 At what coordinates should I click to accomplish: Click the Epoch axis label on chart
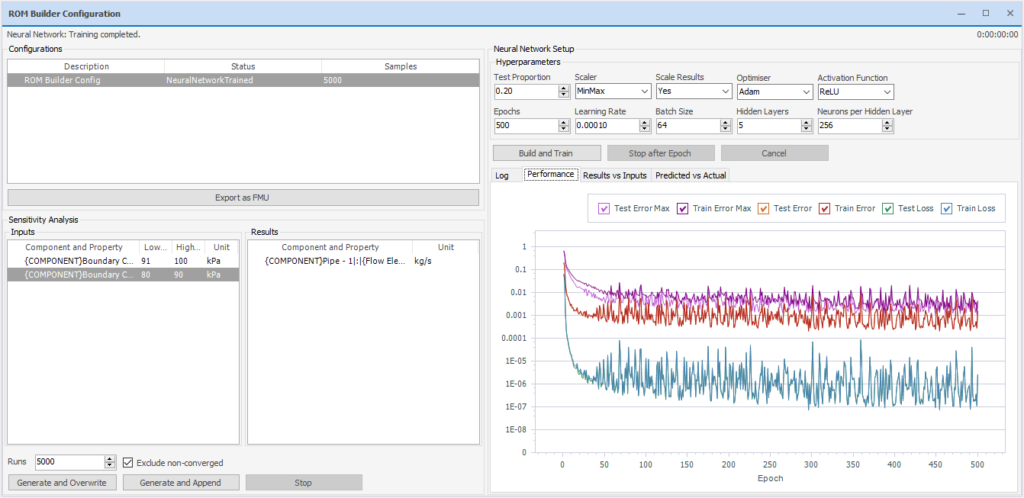[770, 478]
